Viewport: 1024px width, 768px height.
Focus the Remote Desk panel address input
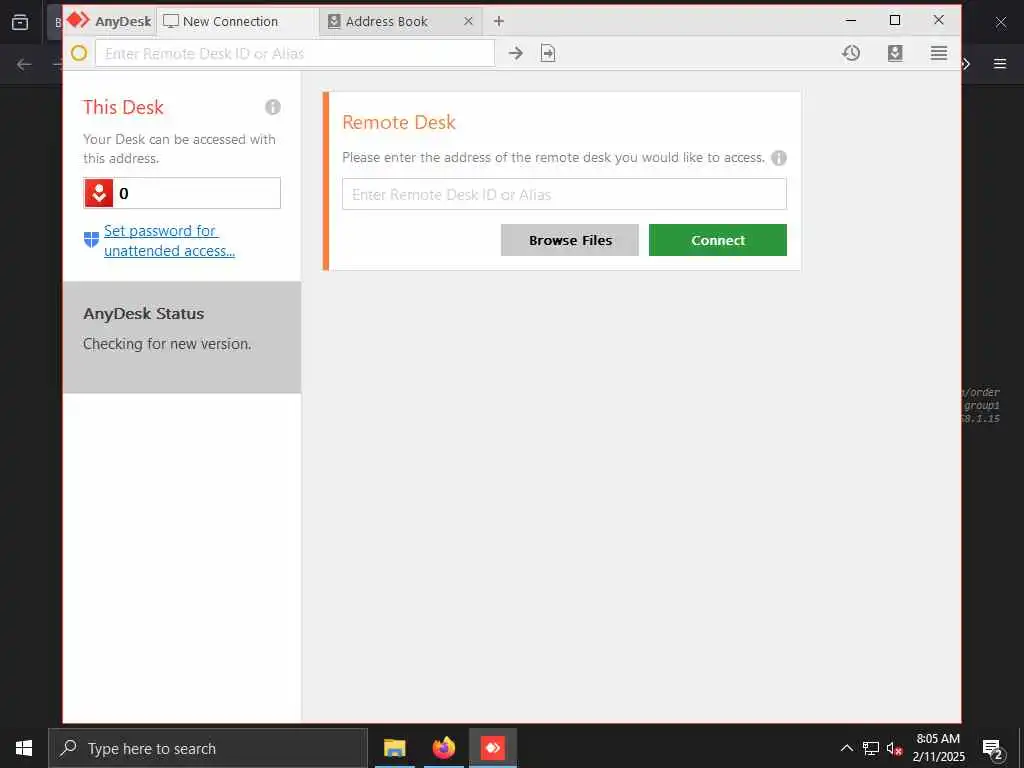coord(564,194)
